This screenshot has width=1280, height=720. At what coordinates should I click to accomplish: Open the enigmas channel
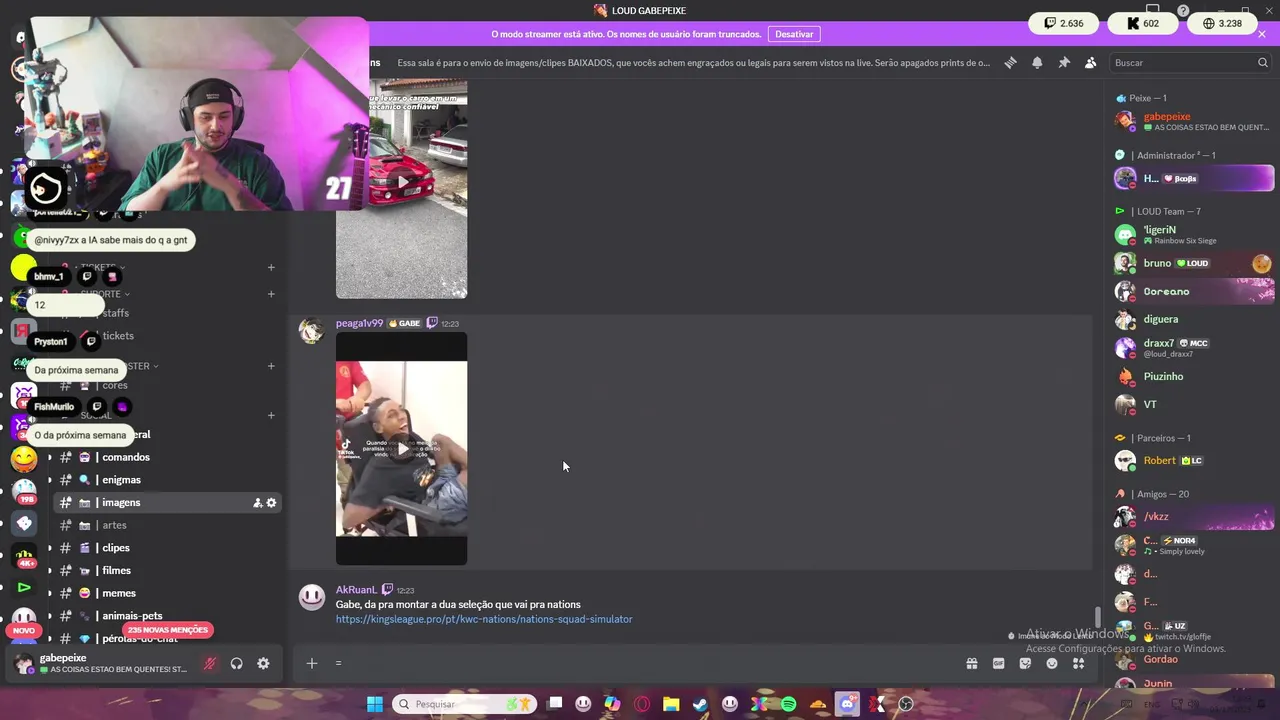[165, 480]
